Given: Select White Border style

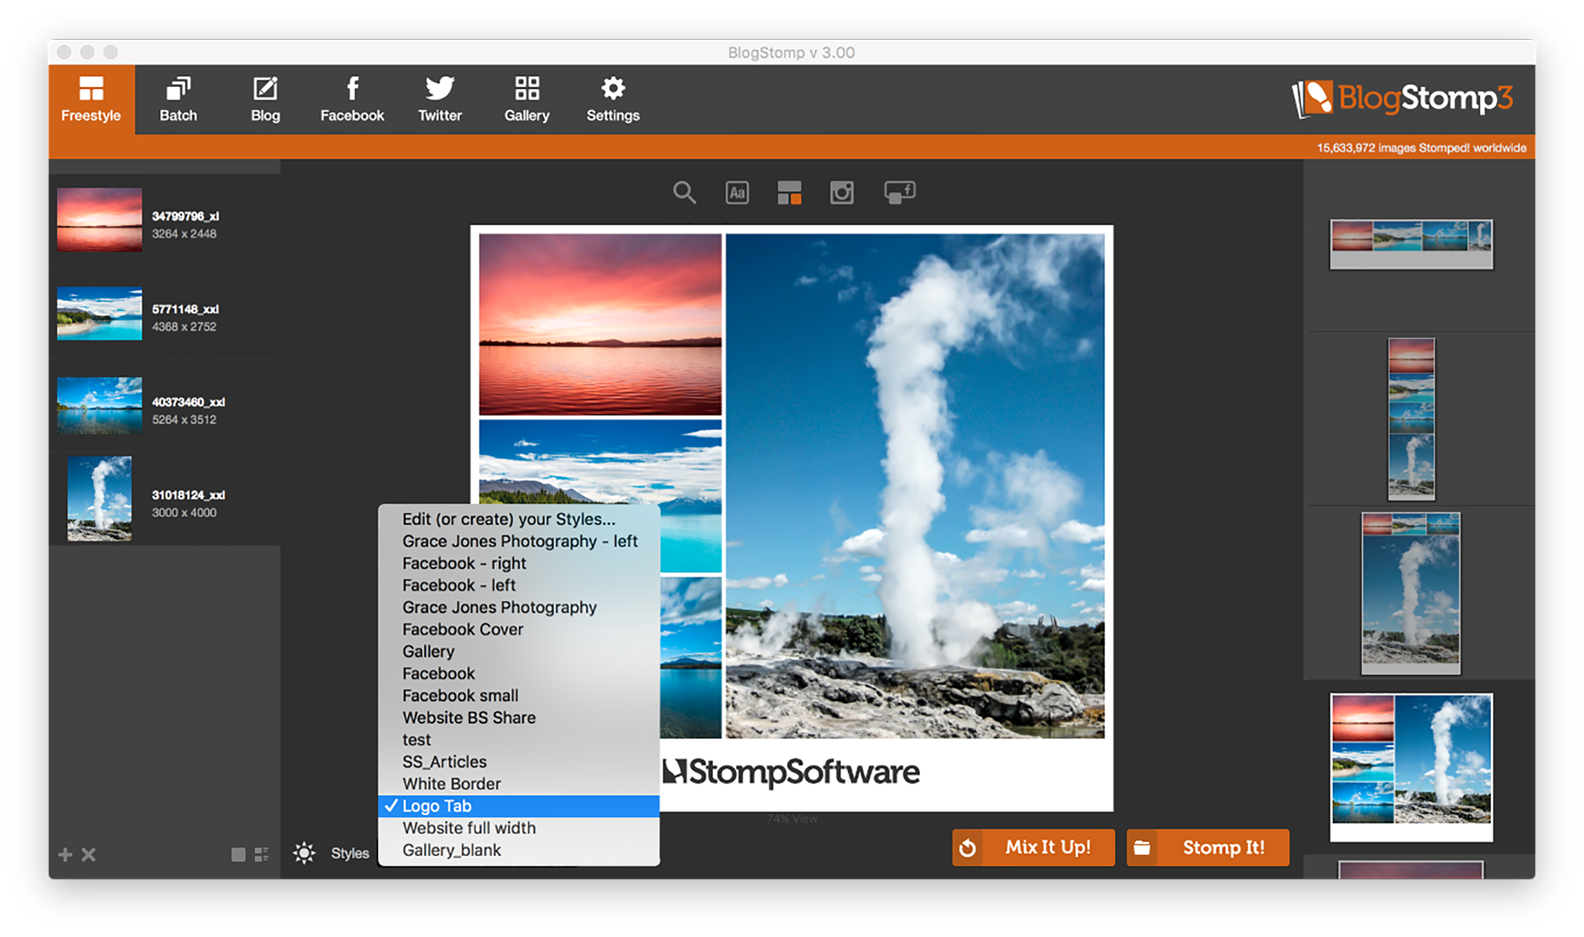Looking at the screenshot, I should click(519, 783).
